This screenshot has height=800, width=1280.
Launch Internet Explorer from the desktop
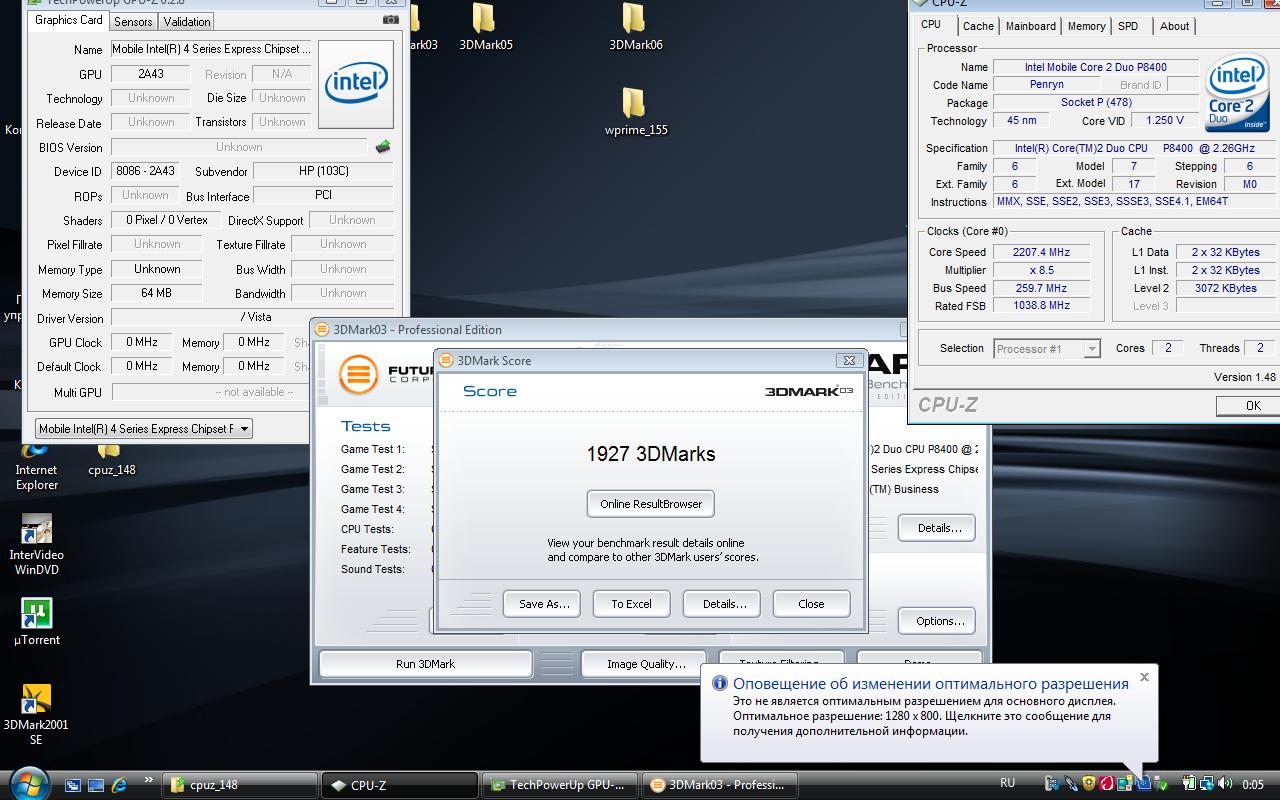36,468
